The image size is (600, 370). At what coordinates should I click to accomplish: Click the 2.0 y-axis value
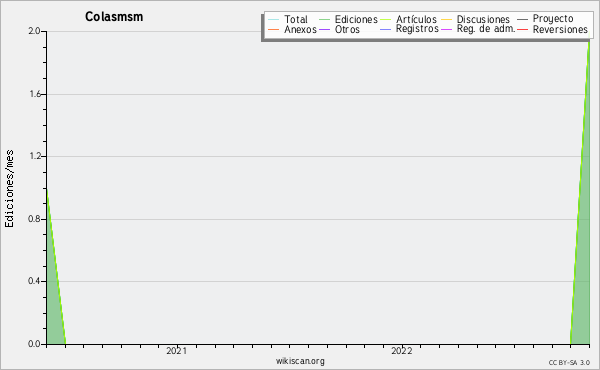(34, 31)
